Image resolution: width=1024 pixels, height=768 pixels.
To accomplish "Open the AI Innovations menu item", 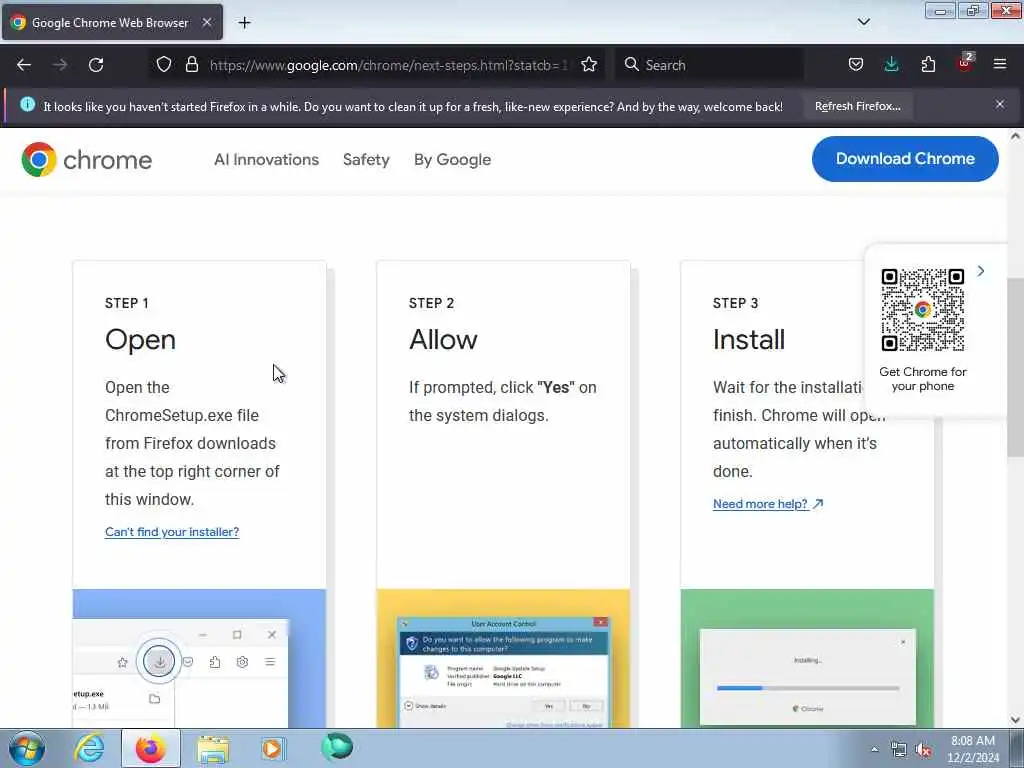I will (266, 159).
